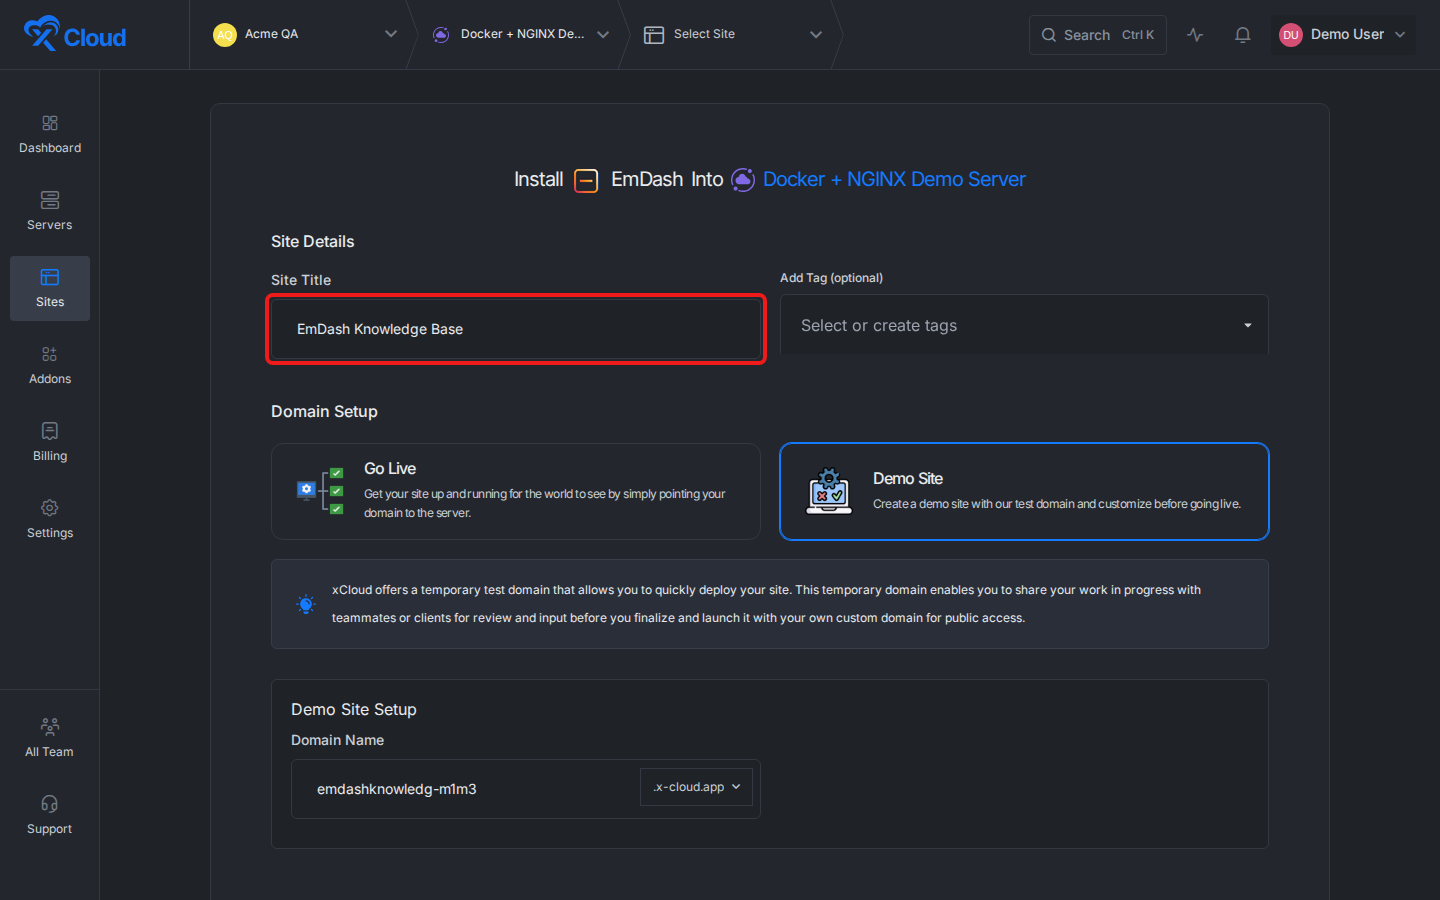Click the Domain Name label
This screenshot has height=900, width=1440.
click(337, 740)
